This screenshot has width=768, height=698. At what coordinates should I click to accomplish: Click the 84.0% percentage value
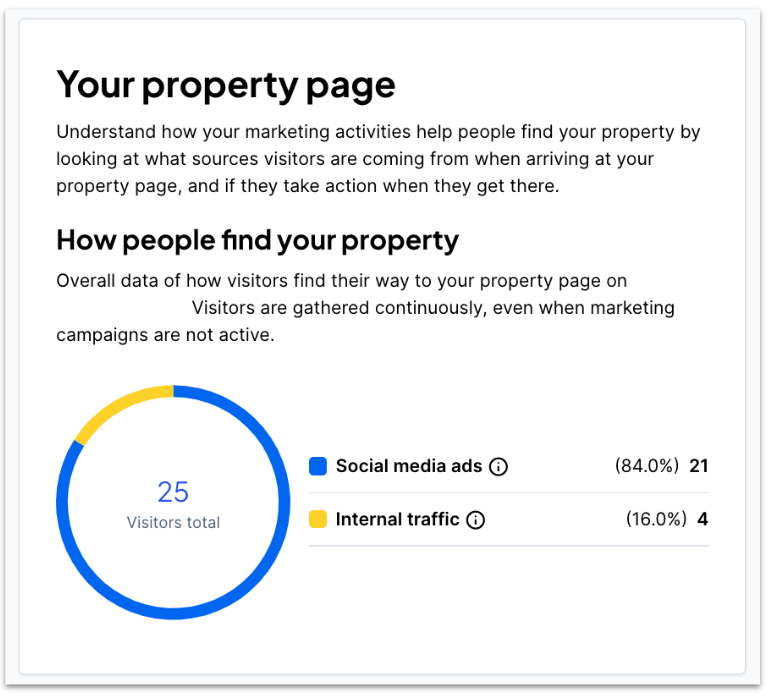(x=647, y=466)
